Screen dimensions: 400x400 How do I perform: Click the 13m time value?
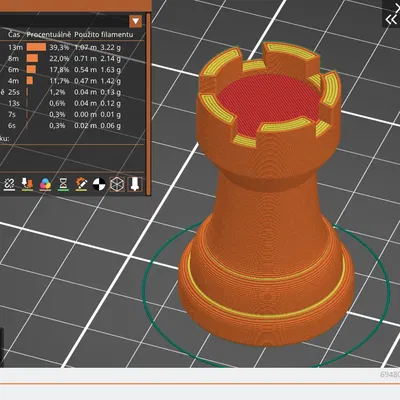(x=15, y=47)
